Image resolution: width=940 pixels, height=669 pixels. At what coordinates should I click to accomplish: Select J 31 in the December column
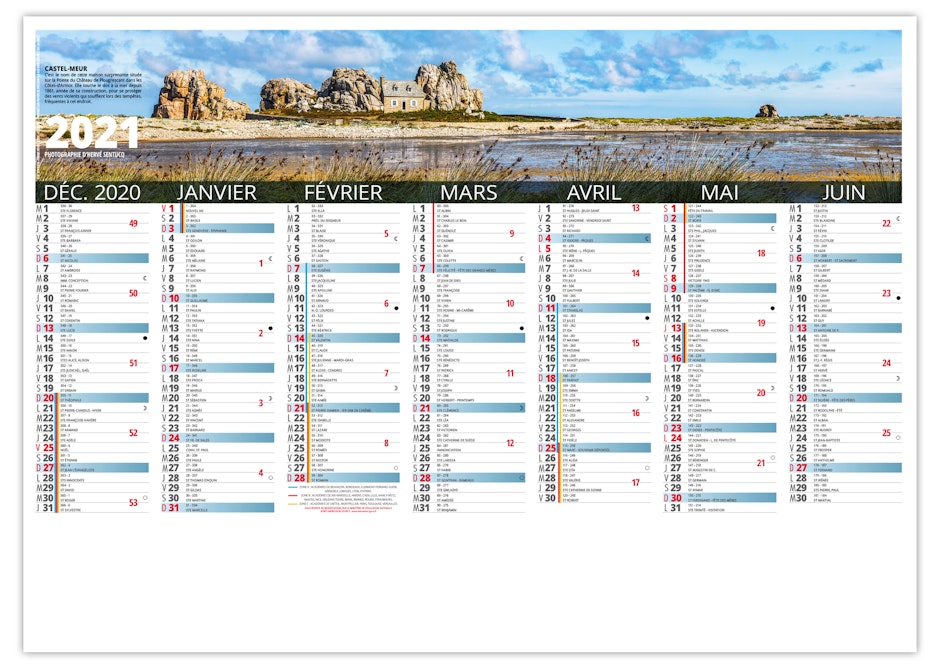92,508
